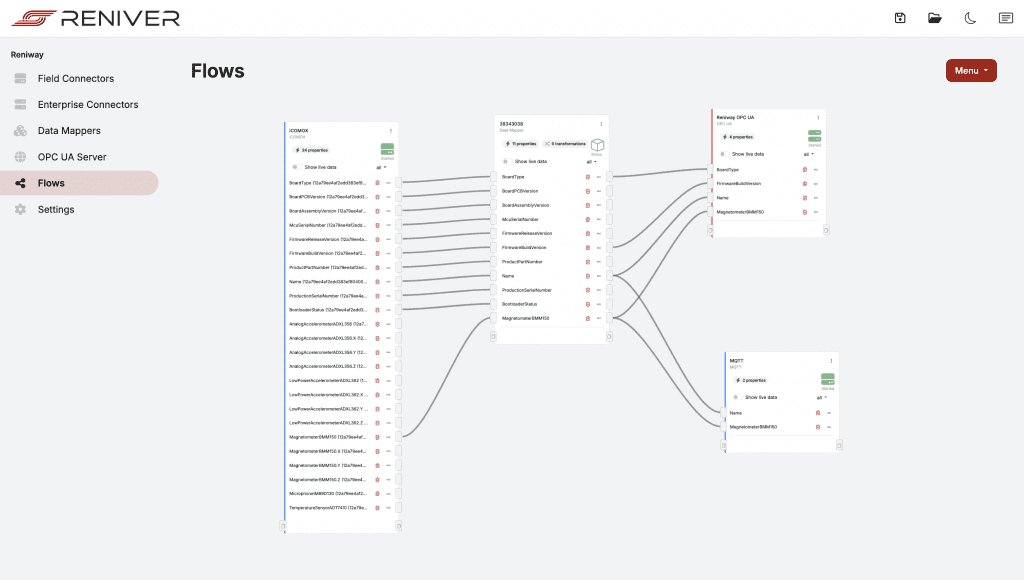Open data mapper 38343038 three-dot menu
The height and width of the screenshot is (580, 1024).
(x=601, y=124)
